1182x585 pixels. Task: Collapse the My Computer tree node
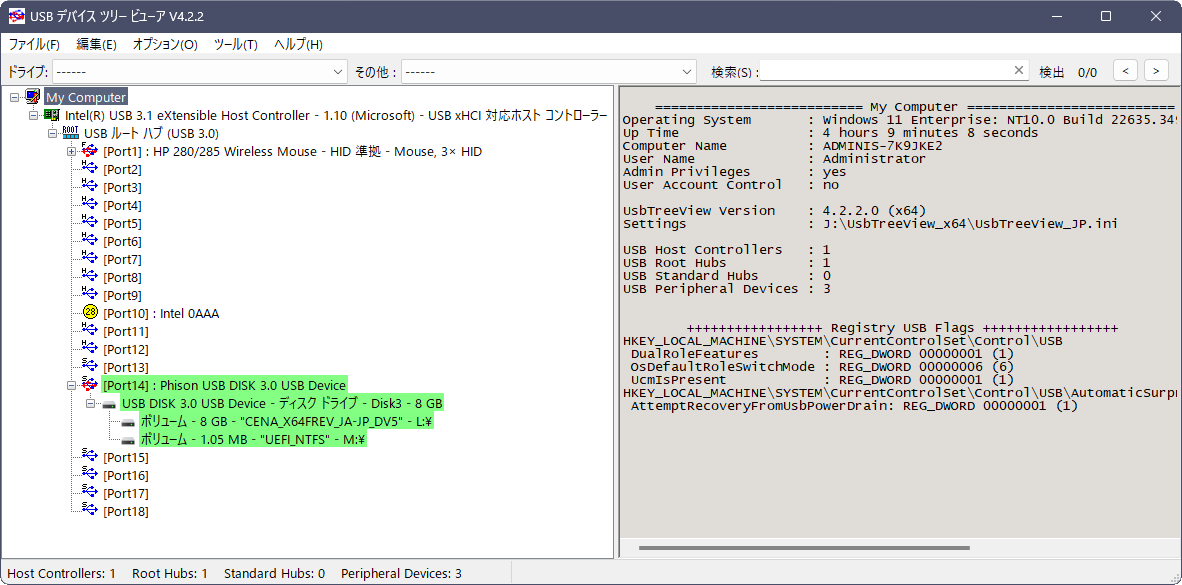[15, 97]
